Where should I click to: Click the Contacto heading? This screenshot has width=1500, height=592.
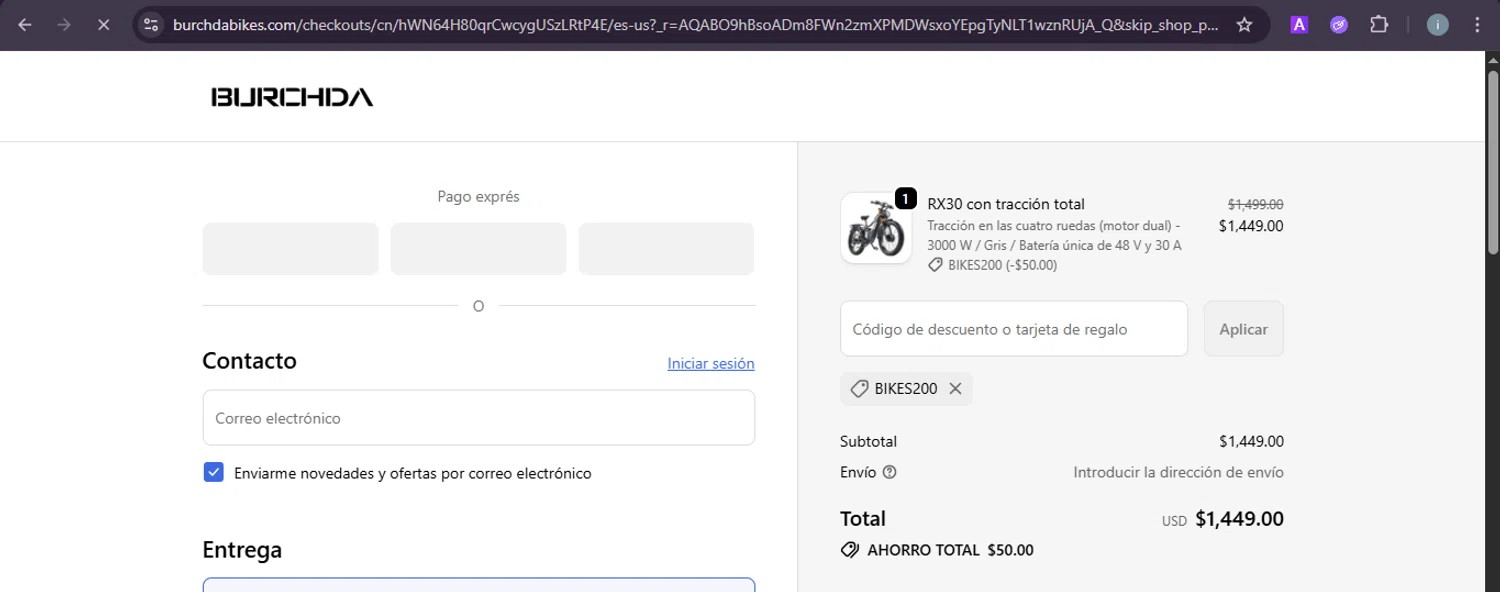250,361
